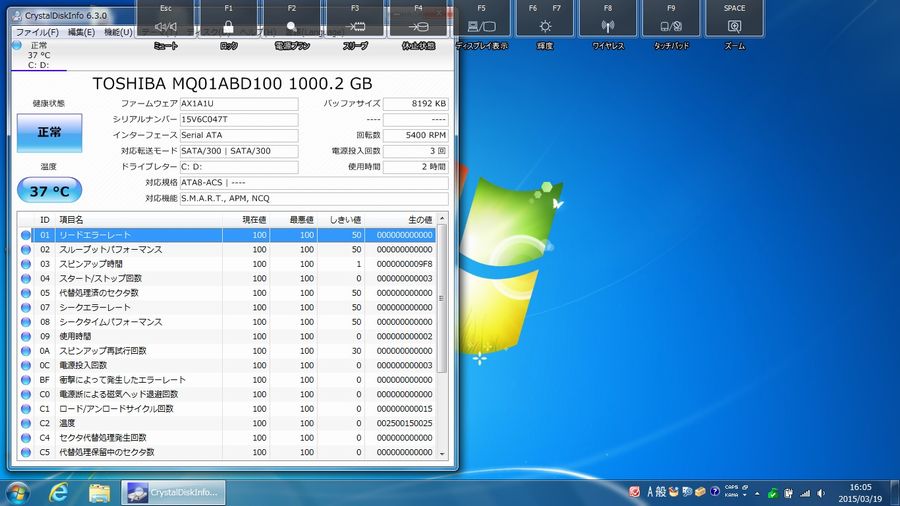The width and height of the screenshot is (900, 506).
Task: Sort by 項目名 column header
Action: 138,220
